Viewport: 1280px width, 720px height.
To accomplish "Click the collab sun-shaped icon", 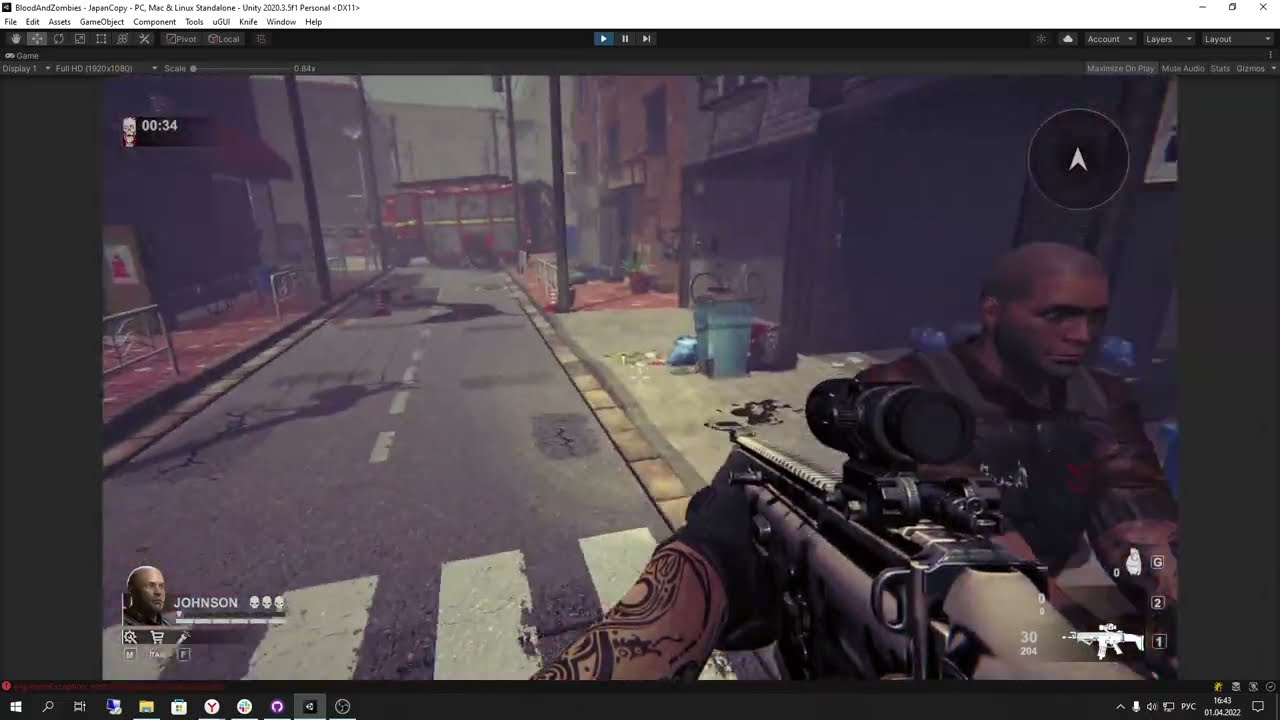I will coord(1041,39).
